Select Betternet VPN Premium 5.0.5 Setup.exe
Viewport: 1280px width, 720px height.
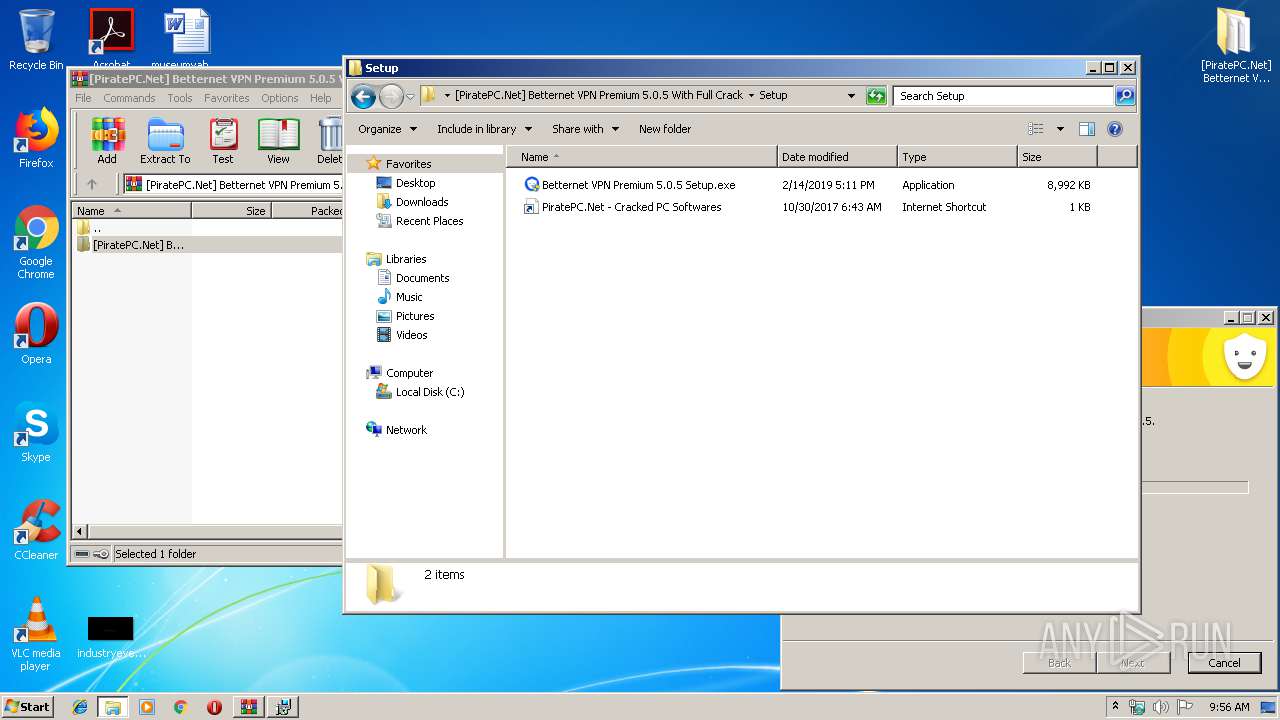638,185
